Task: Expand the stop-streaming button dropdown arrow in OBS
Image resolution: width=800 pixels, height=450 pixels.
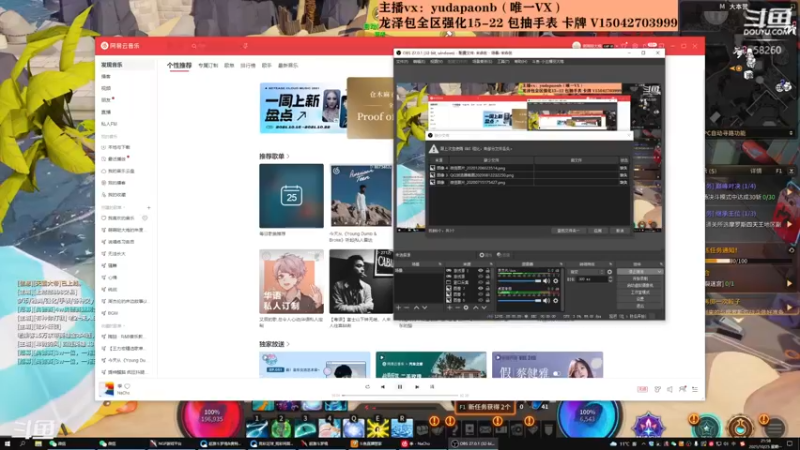Action: point(659,272)
